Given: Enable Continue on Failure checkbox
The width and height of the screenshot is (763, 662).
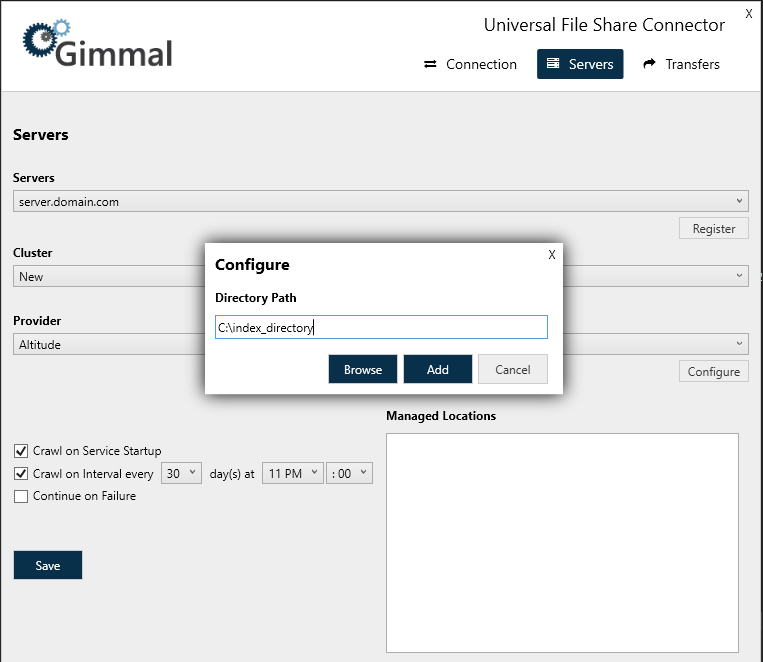Looking at the screenshot, I should 21,496.
